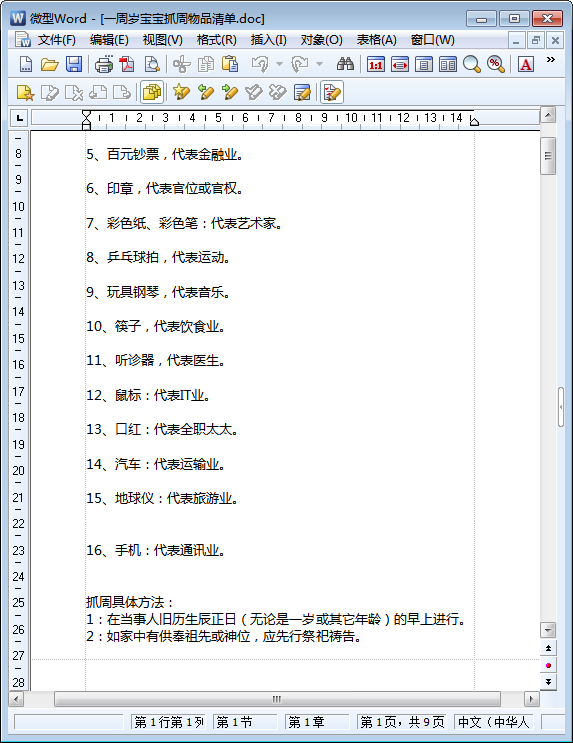Go to next change with the right arrow pencil
Viewport: 573px width, 743px height.
tap(229, 92)
